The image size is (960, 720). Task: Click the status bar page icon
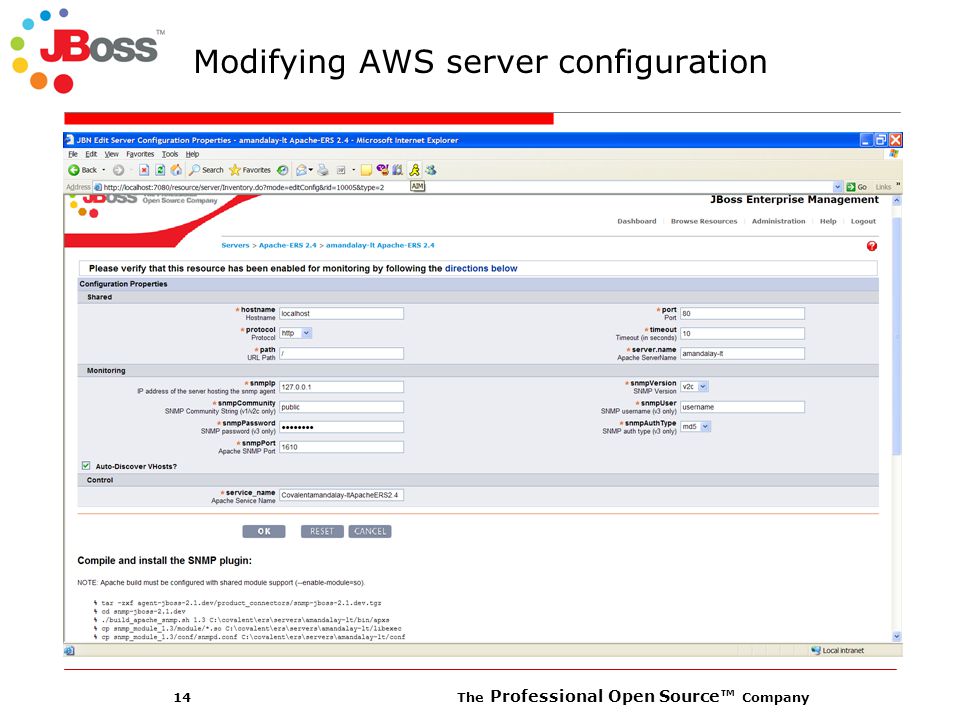(x=69, y=651)
